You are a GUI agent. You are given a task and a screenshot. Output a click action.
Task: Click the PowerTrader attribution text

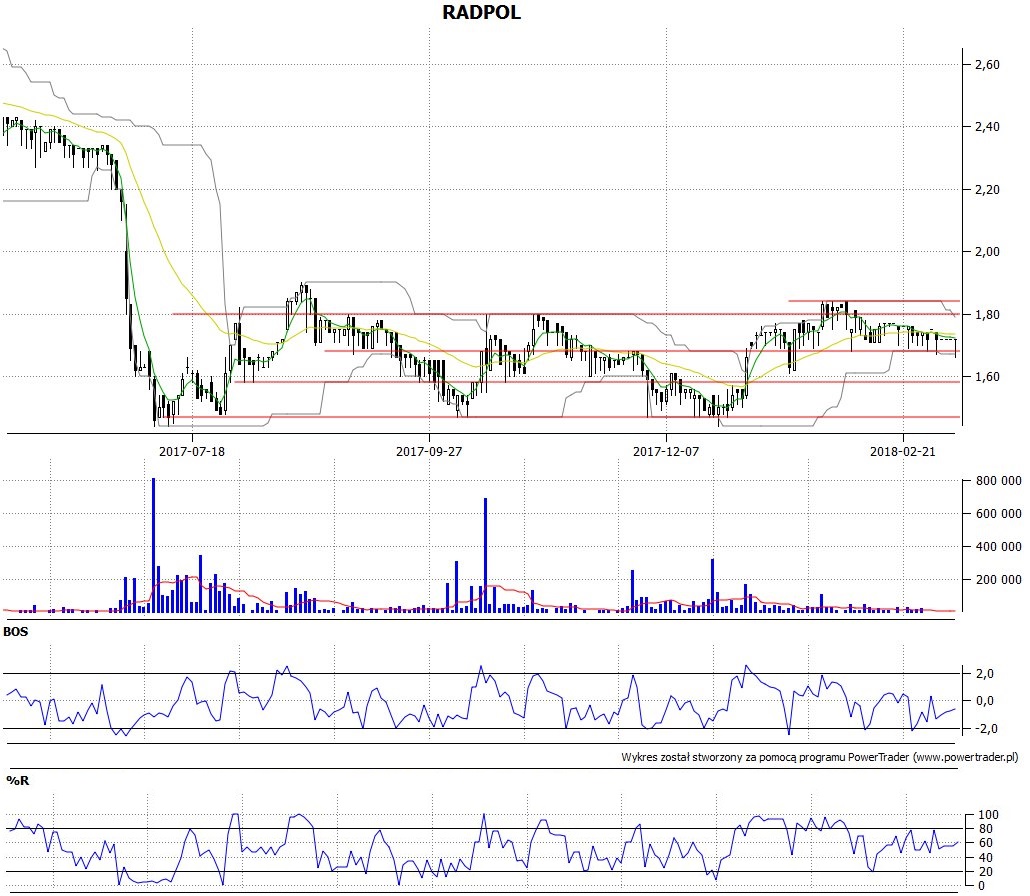tap(820, 757)
